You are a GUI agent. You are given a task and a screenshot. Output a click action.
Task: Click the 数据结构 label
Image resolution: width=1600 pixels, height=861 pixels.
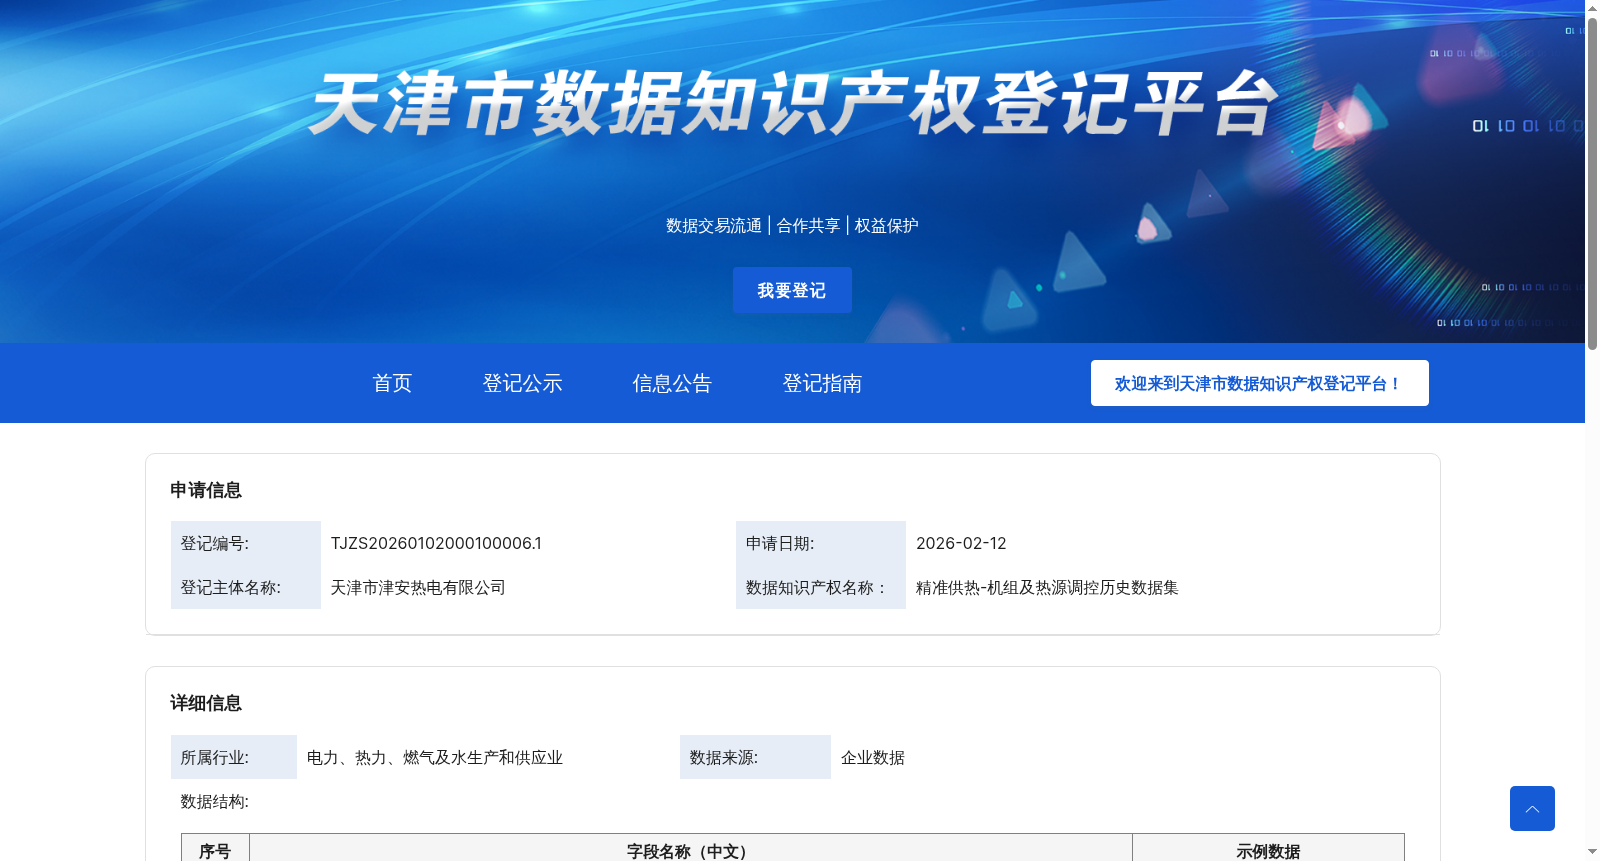[x=215, y=801]
